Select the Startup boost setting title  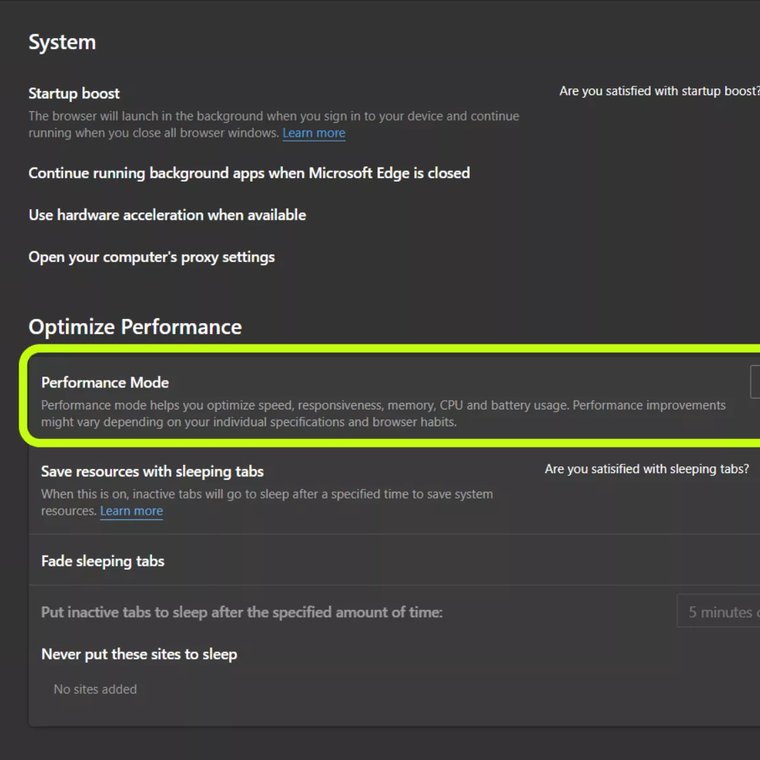(74, 93)
